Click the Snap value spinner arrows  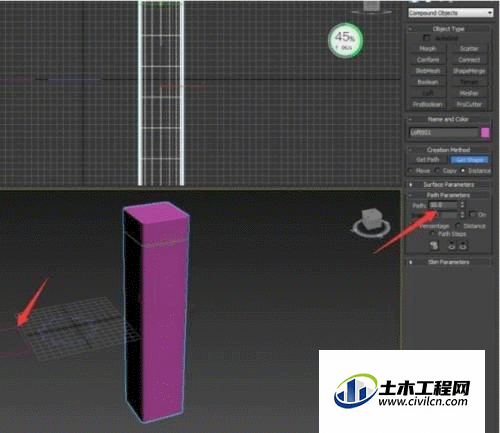462,214
